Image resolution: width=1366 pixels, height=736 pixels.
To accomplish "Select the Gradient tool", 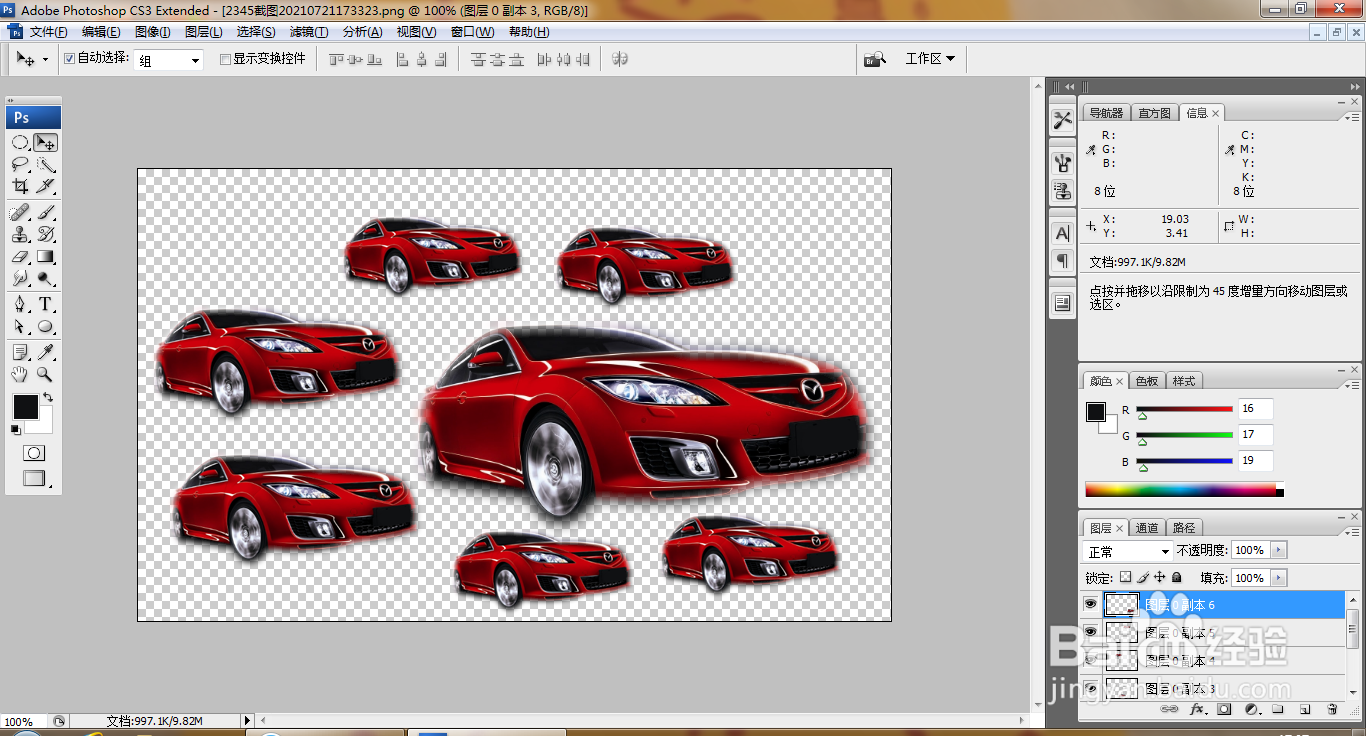I will point(46,257).
